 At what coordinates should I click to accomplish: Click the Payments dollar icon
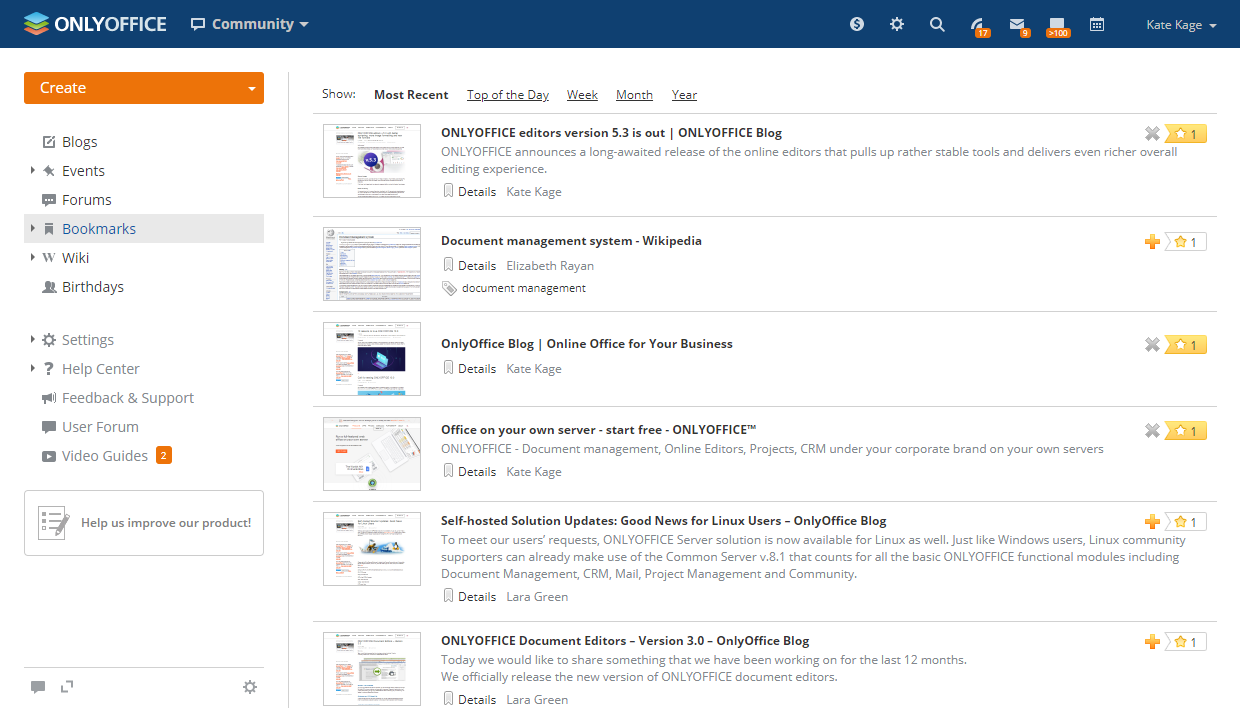857,24
